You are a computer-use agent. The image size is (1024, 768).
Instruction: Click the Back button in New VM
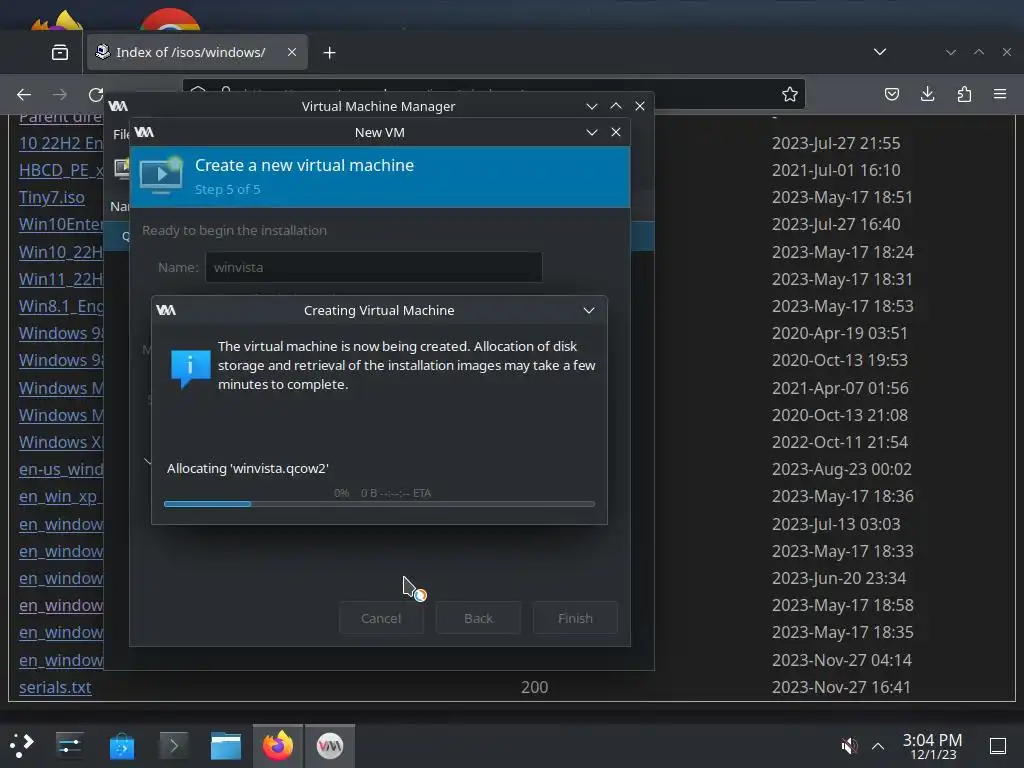point(478,618)
